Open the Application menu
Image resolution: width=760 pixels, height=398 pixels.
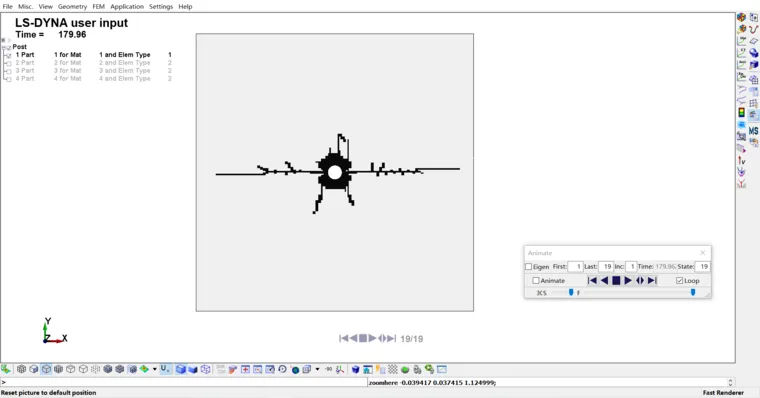[127, 6]
